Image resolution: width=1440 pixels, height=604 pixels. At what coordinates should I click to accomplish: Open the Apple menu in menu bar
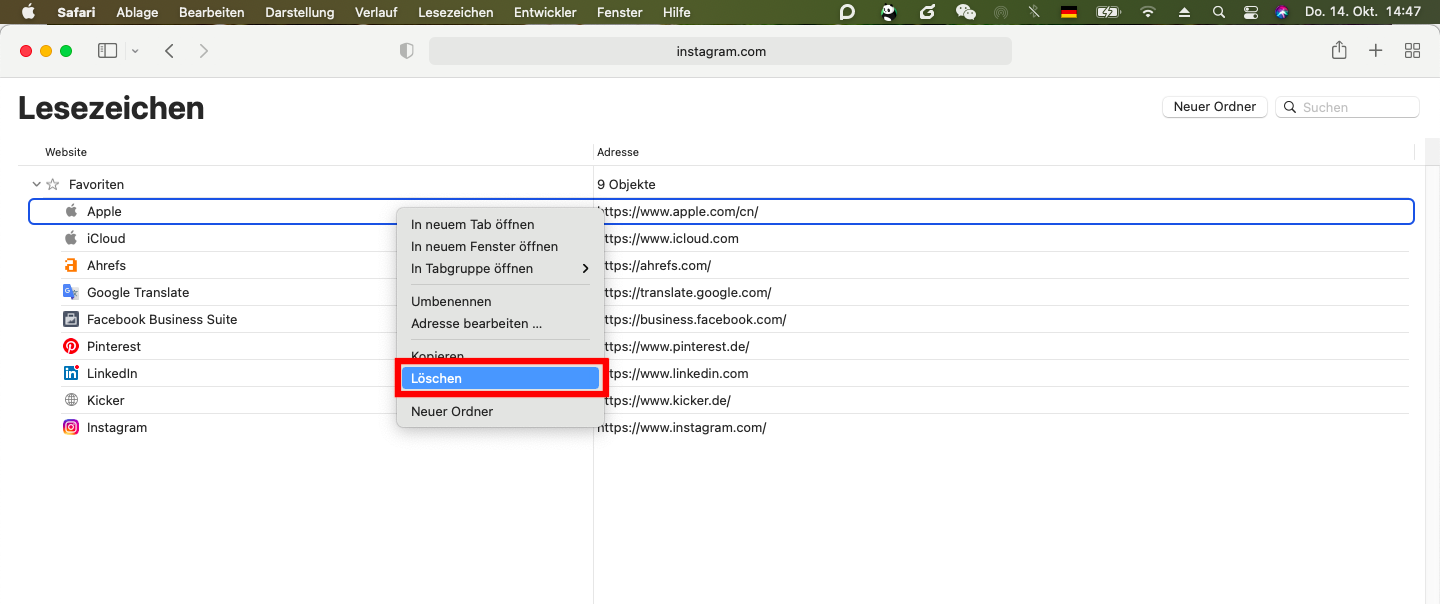[28, 12]
